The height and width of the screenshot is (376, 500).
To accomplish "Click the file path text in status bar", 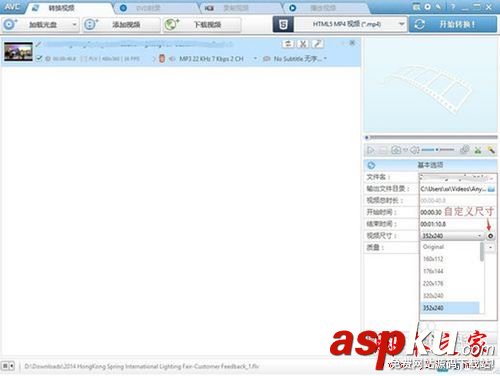I will tap(141, 366).
